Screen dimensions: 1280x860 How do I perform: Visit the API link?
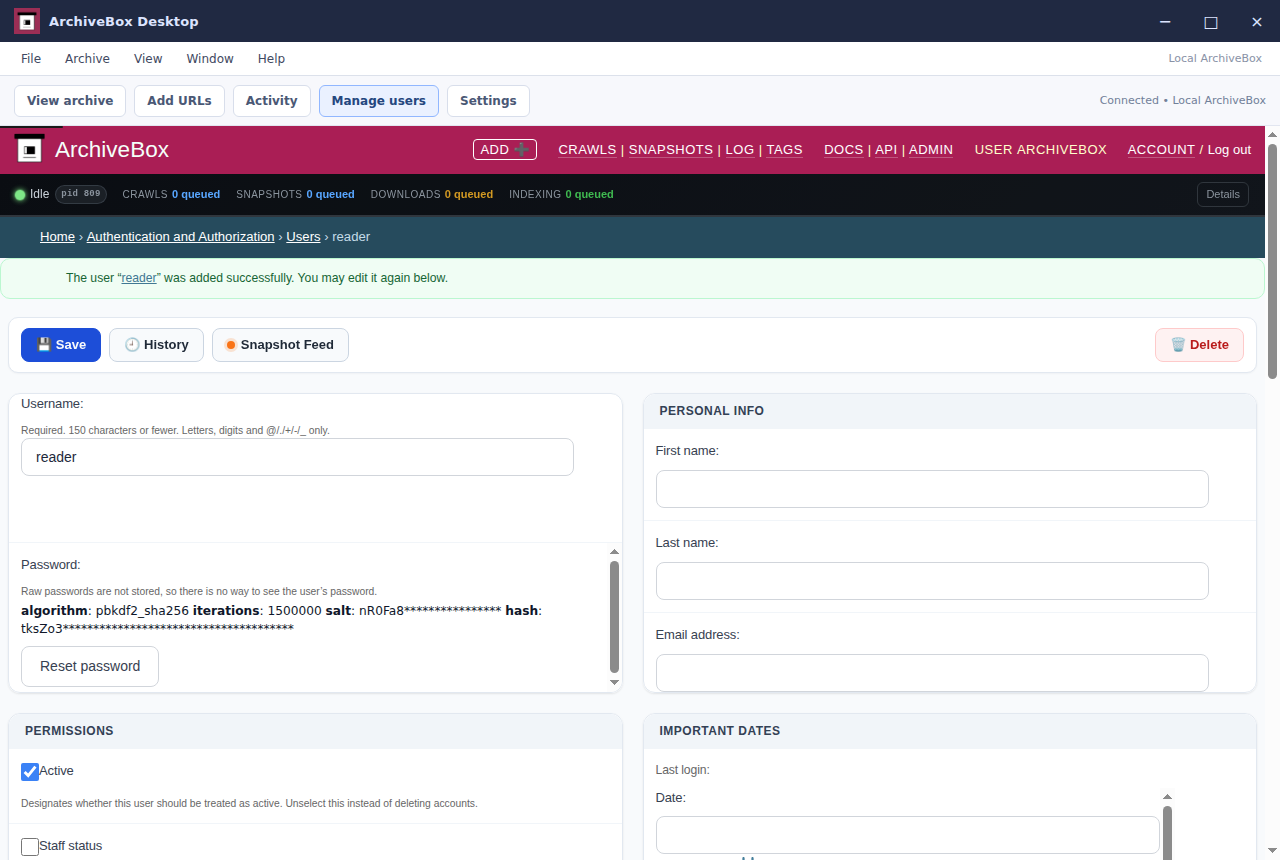point(886,150)
